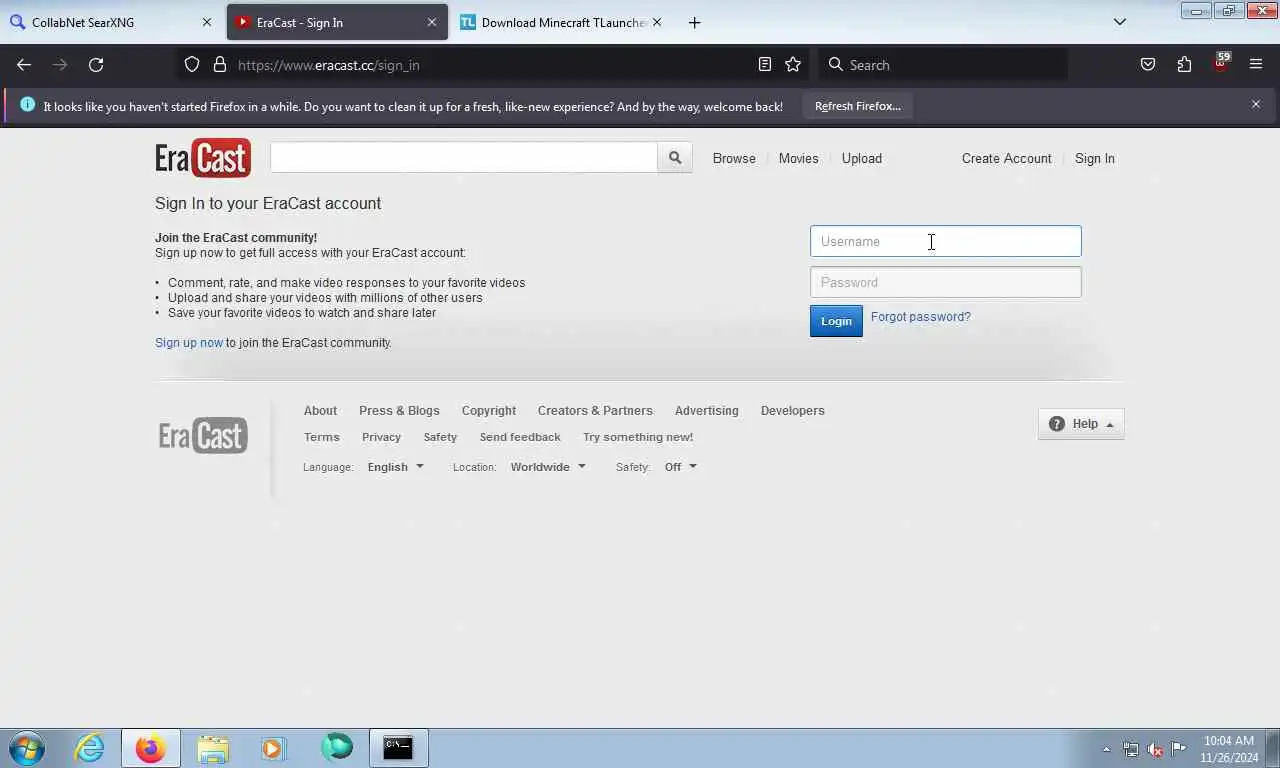The height and width of the screenshot is (768, 1280).
Task: Expand the Language English dropdown
Action: (395, 467)
